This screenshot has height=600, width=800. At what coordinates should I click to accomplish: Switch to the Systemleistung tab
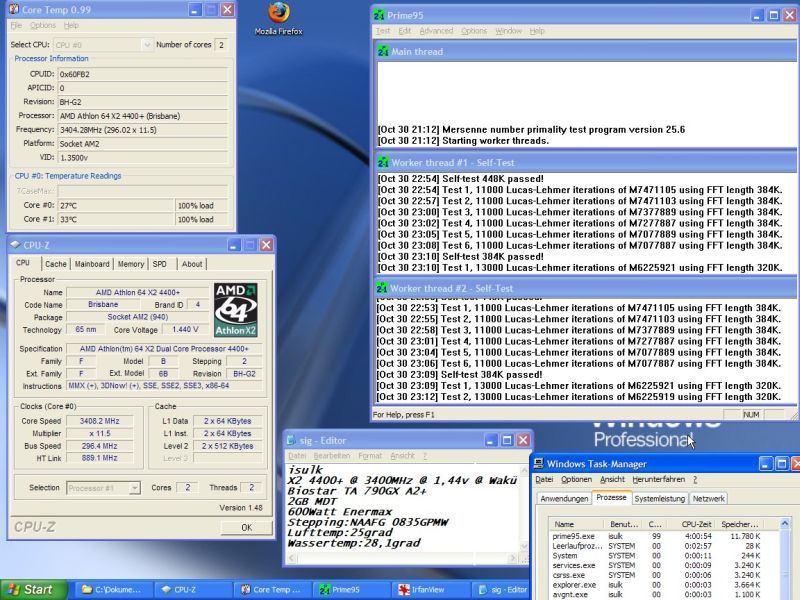tap(660, 498)
